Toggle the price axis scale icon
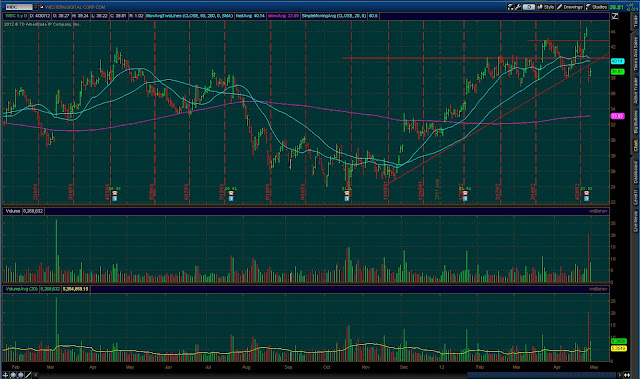640x379 pixels. pyautogui.click(x=615, y=16)
